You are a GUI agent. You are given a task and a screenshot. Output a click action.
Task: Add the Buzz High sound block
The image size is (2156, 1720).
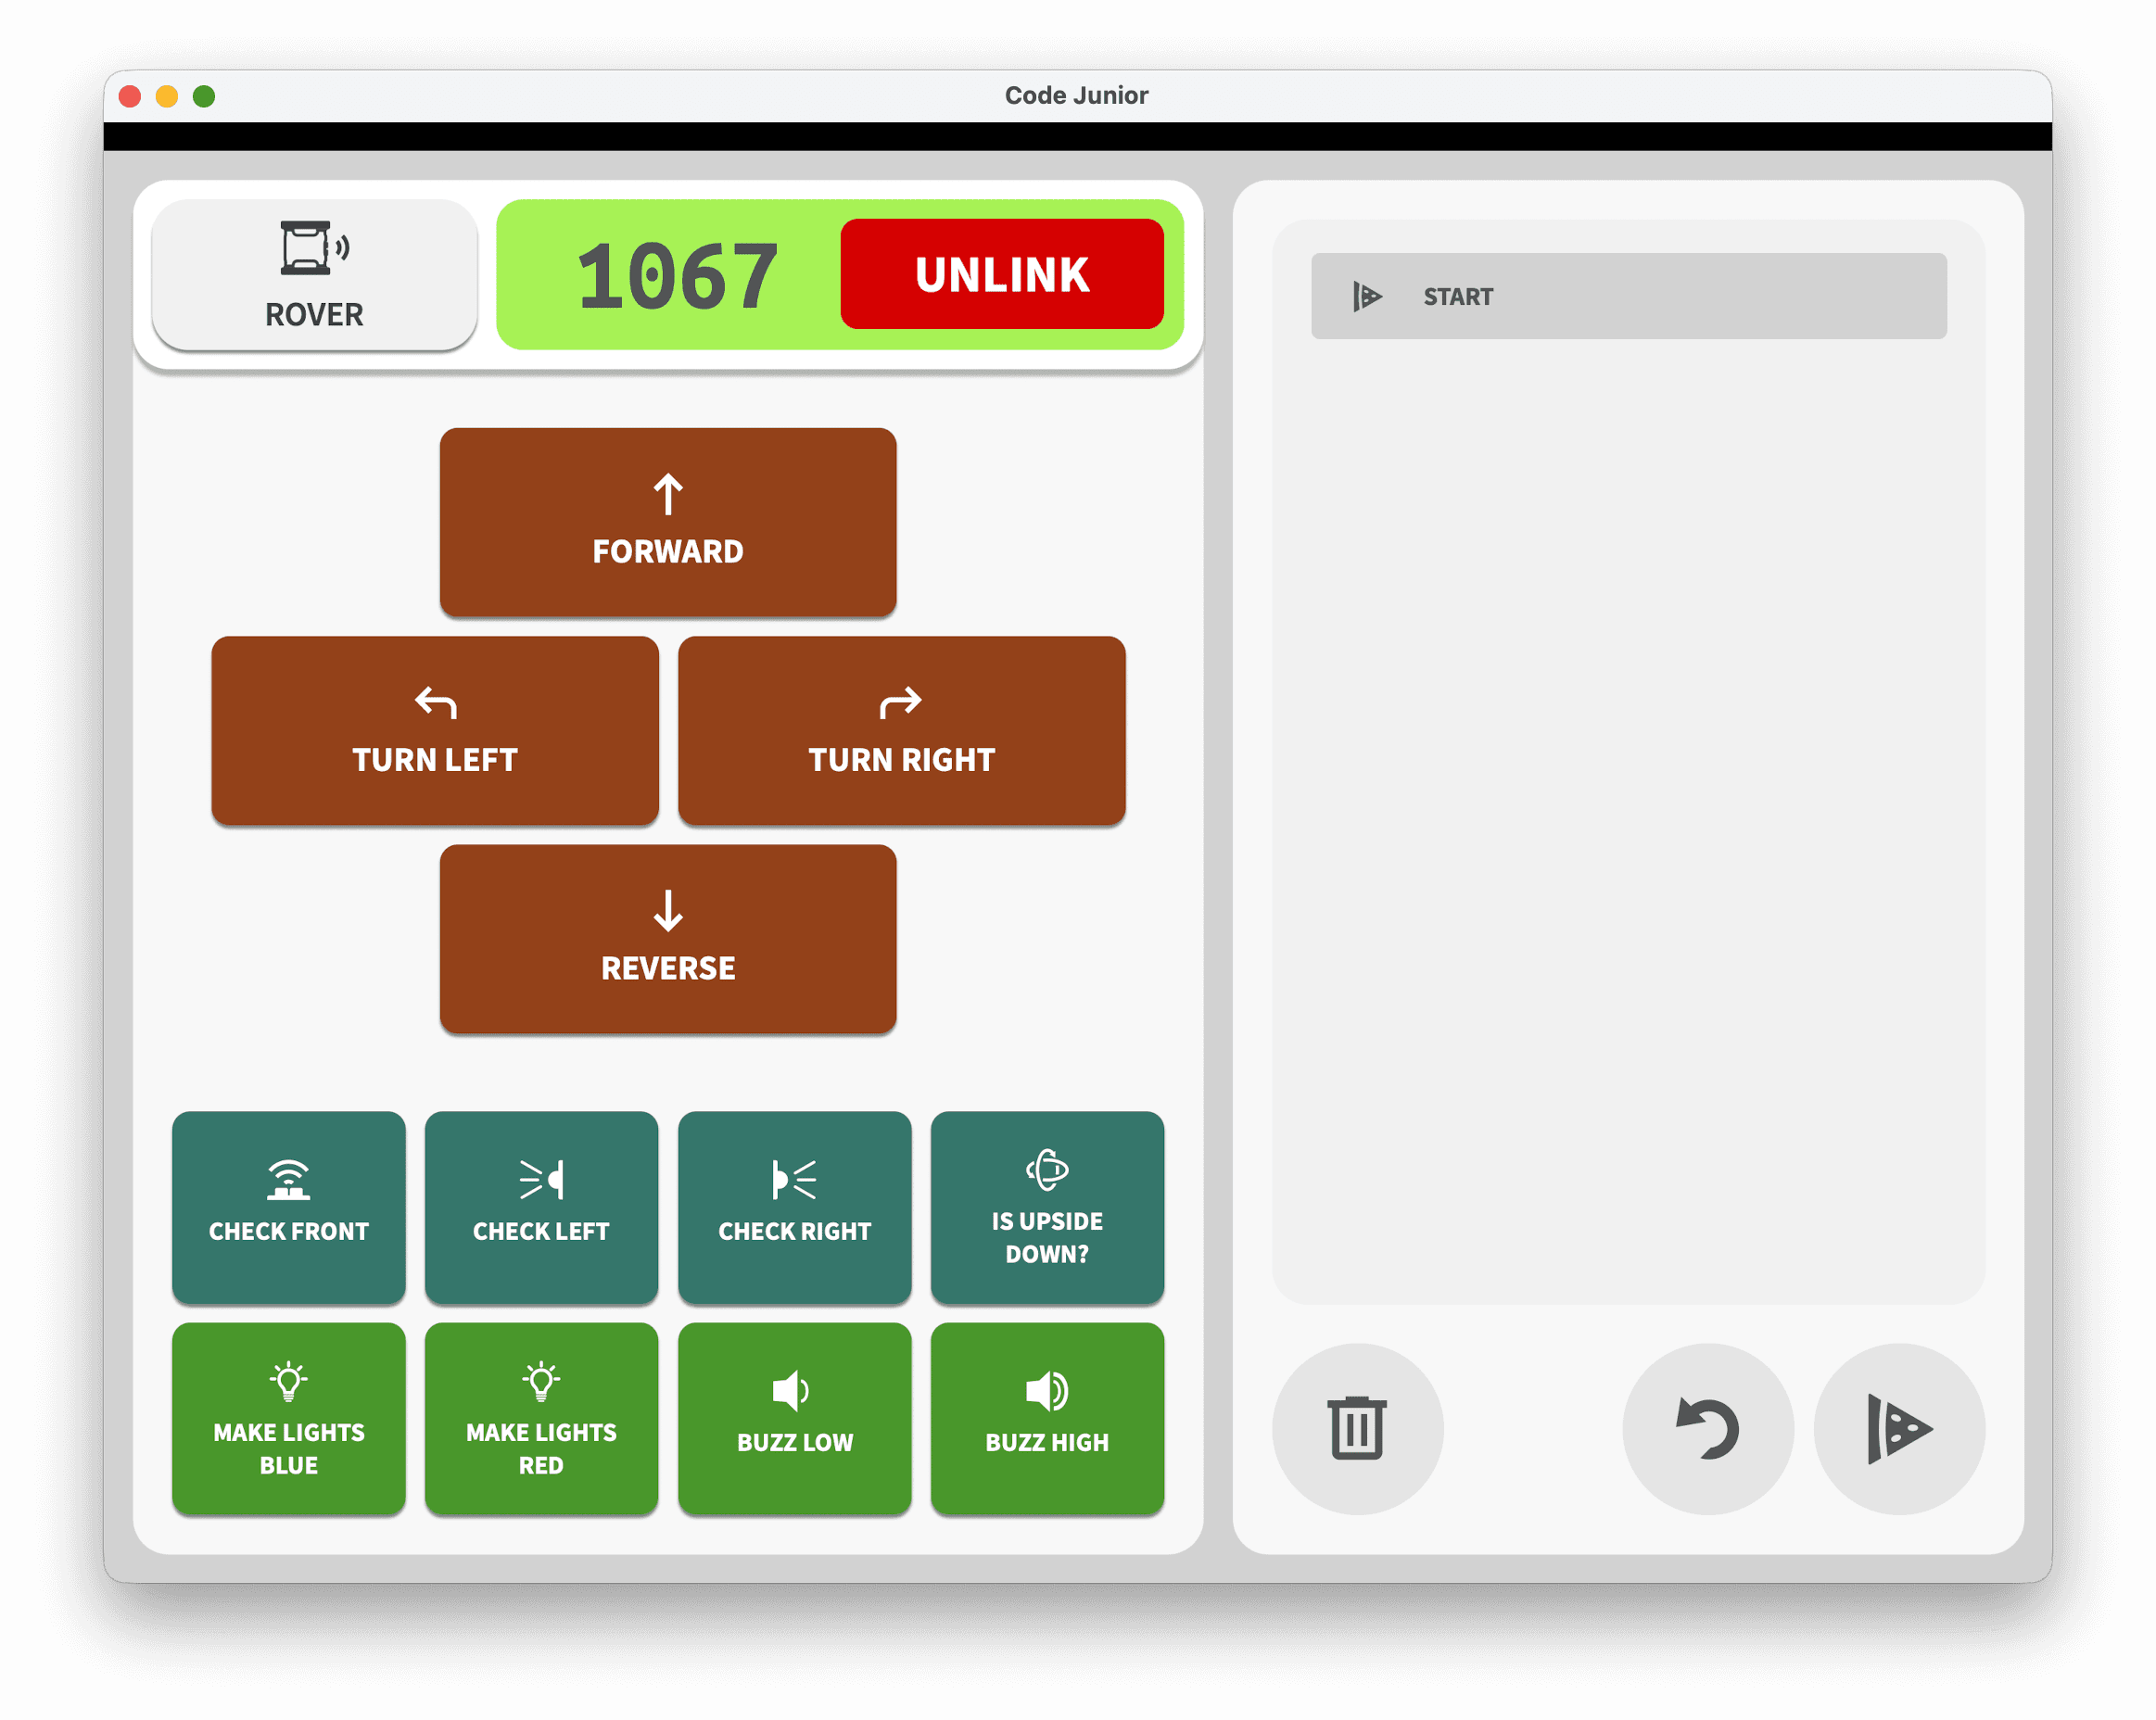tap(1046, 1417)
